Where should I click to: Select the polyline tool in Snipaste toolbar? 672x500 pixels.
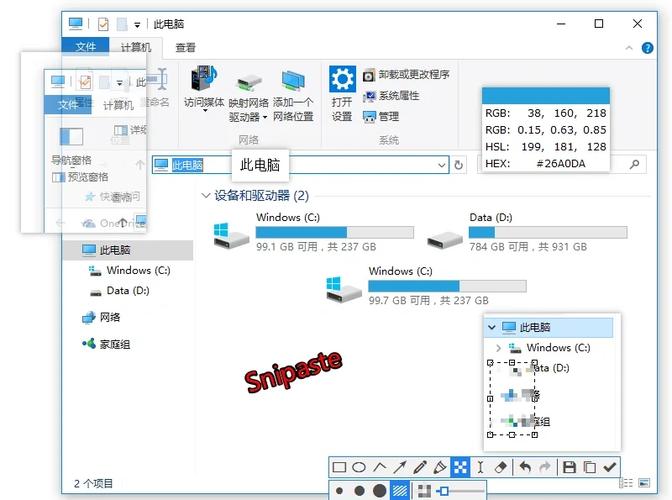(x=379, y=467)
